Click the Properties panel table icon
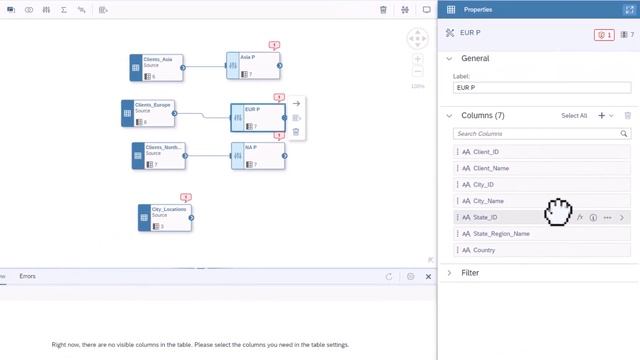 click(451, 9)
